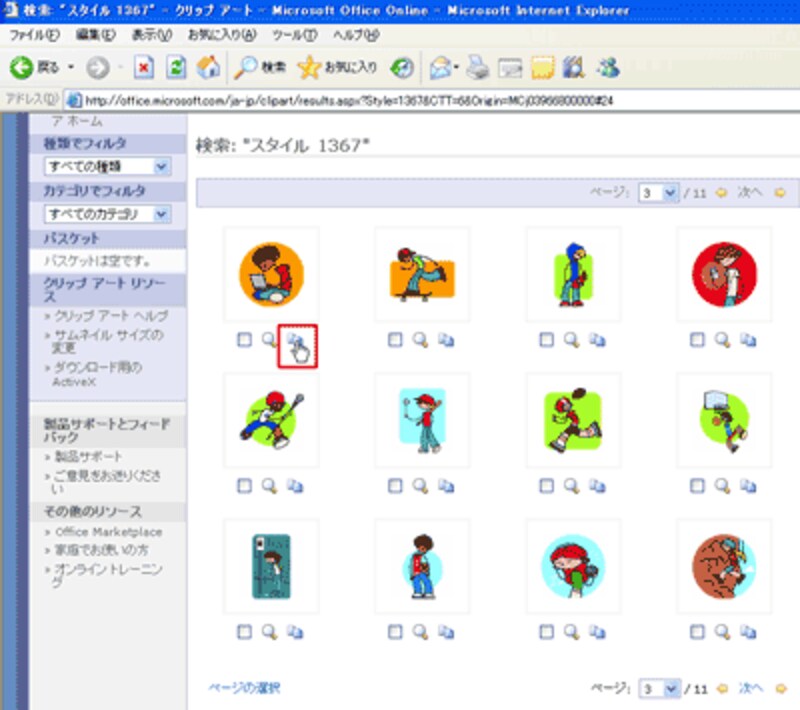800x710 pixels.
Task: Click the サムネイル サイズの変更 link
Action: [x=108, y=341]
